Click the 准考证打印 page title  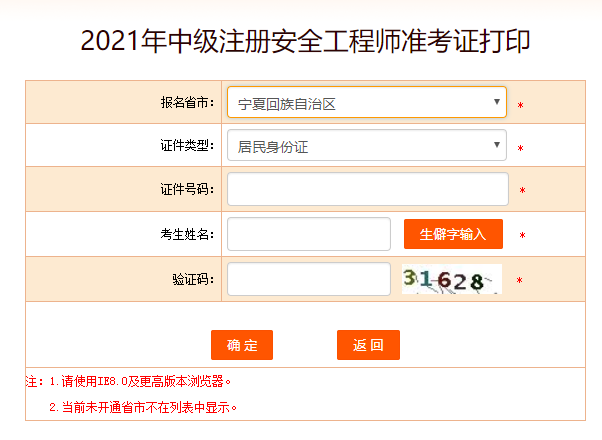[x=305, y=42]
